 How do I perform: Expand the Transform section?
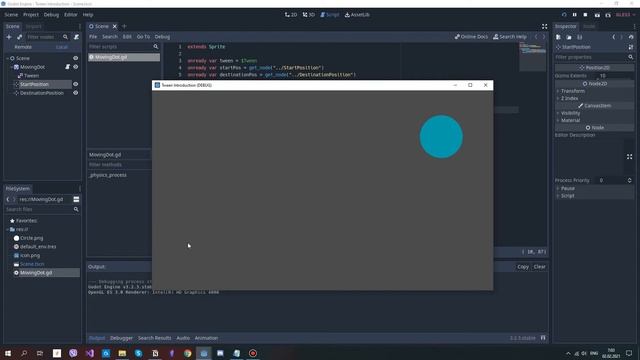tap(573, 91)
